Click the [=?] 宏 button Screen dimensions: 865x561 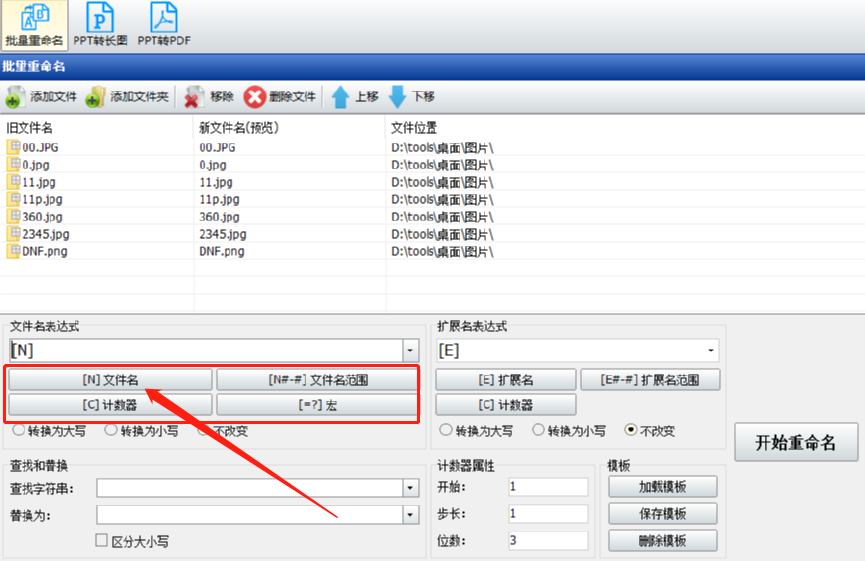pyautogui.click(x=317, y=405)
